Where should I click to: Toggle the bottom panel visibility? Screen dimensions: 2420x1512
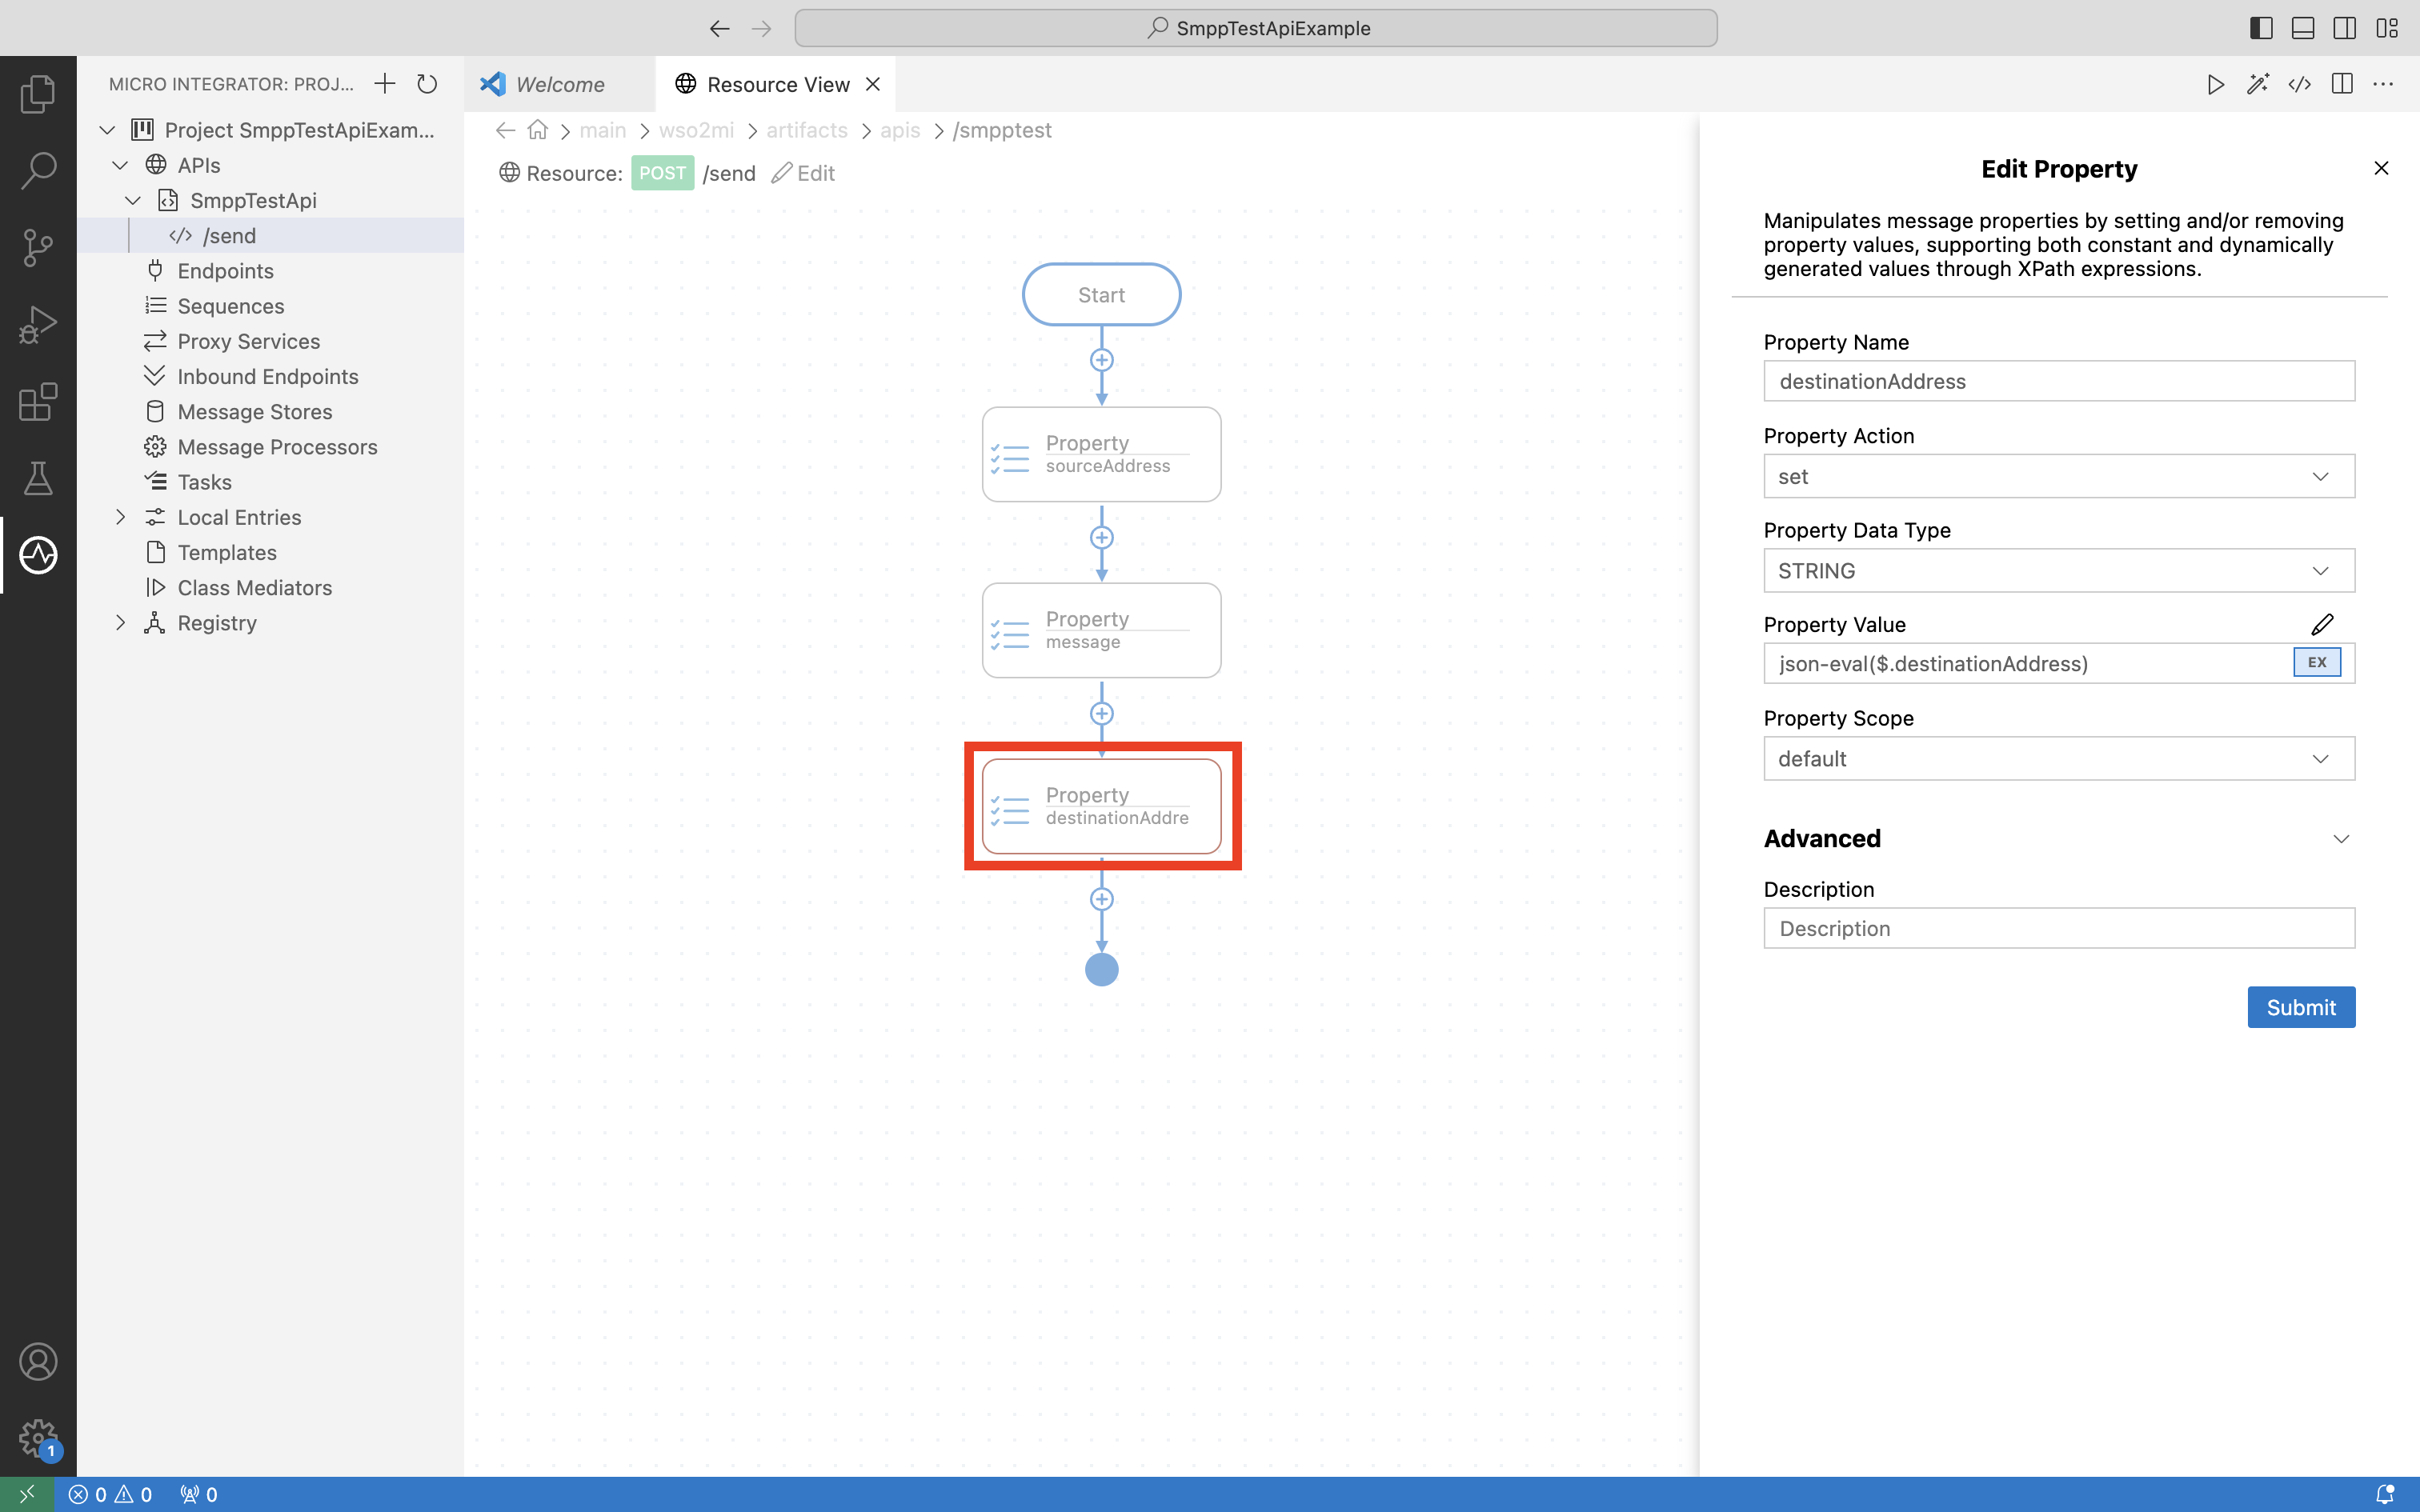pyautogui.click(x=2302, y=28)
